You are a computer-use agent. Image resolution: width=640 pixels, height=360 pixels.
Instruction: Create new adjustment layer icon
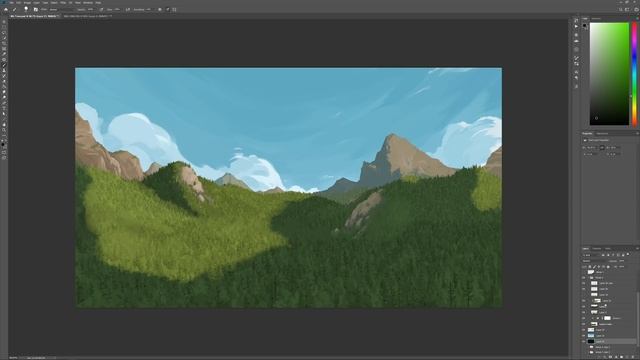click(616, 357)
